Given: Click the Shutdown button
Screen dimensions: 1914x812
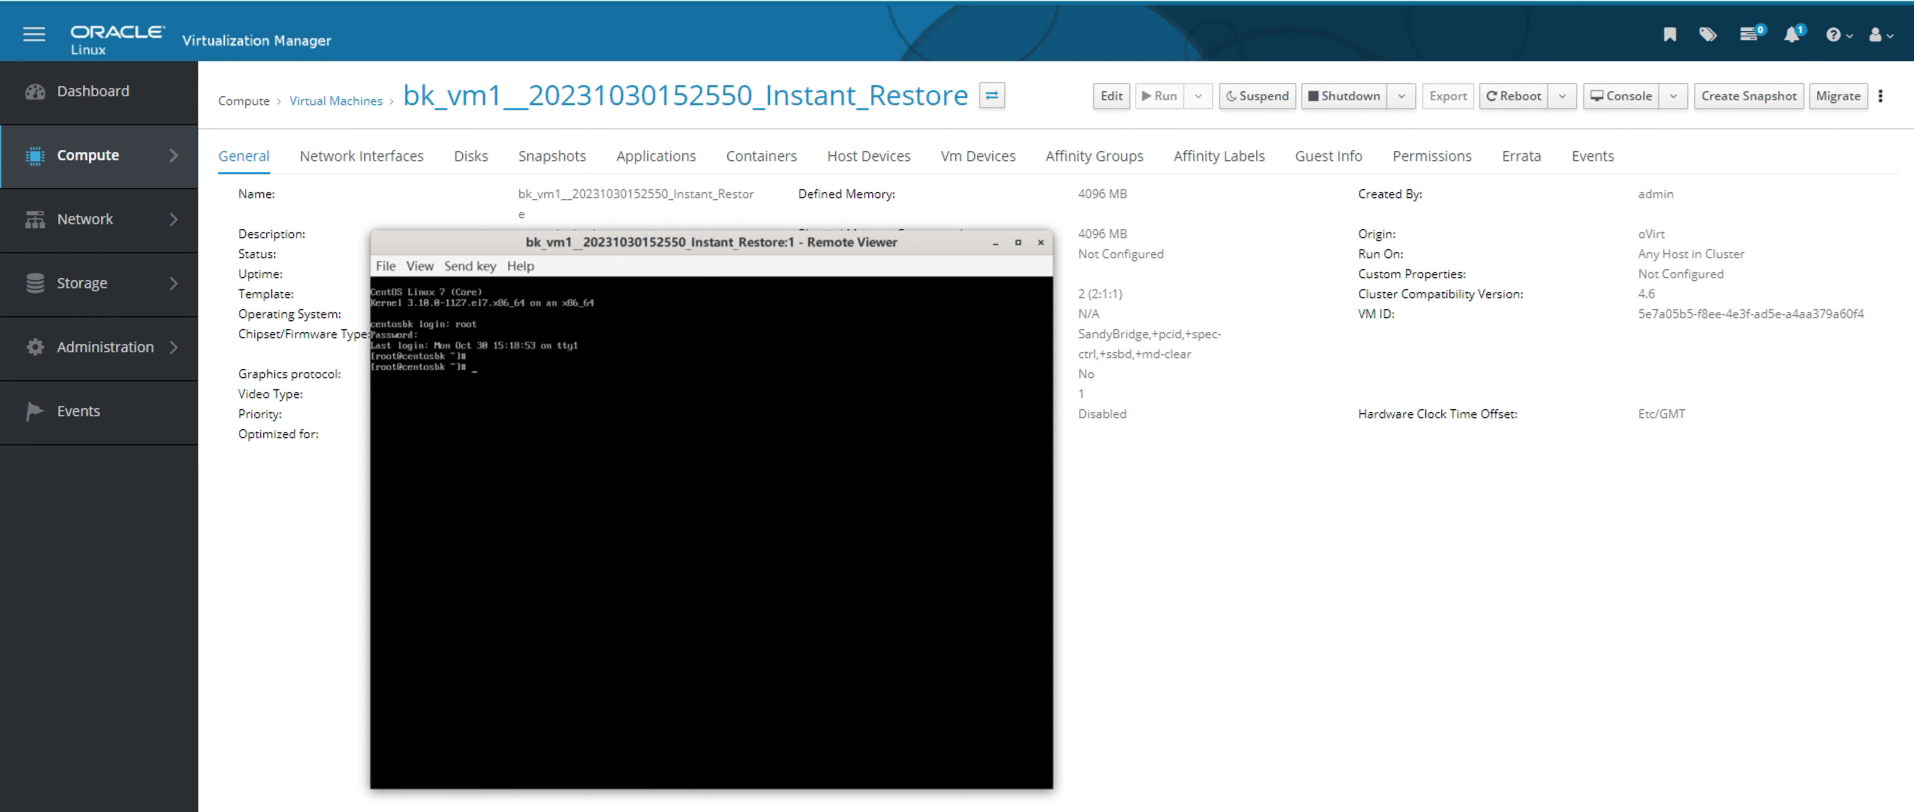Looking at the screenshot, I should click(x=1344, y=96).
